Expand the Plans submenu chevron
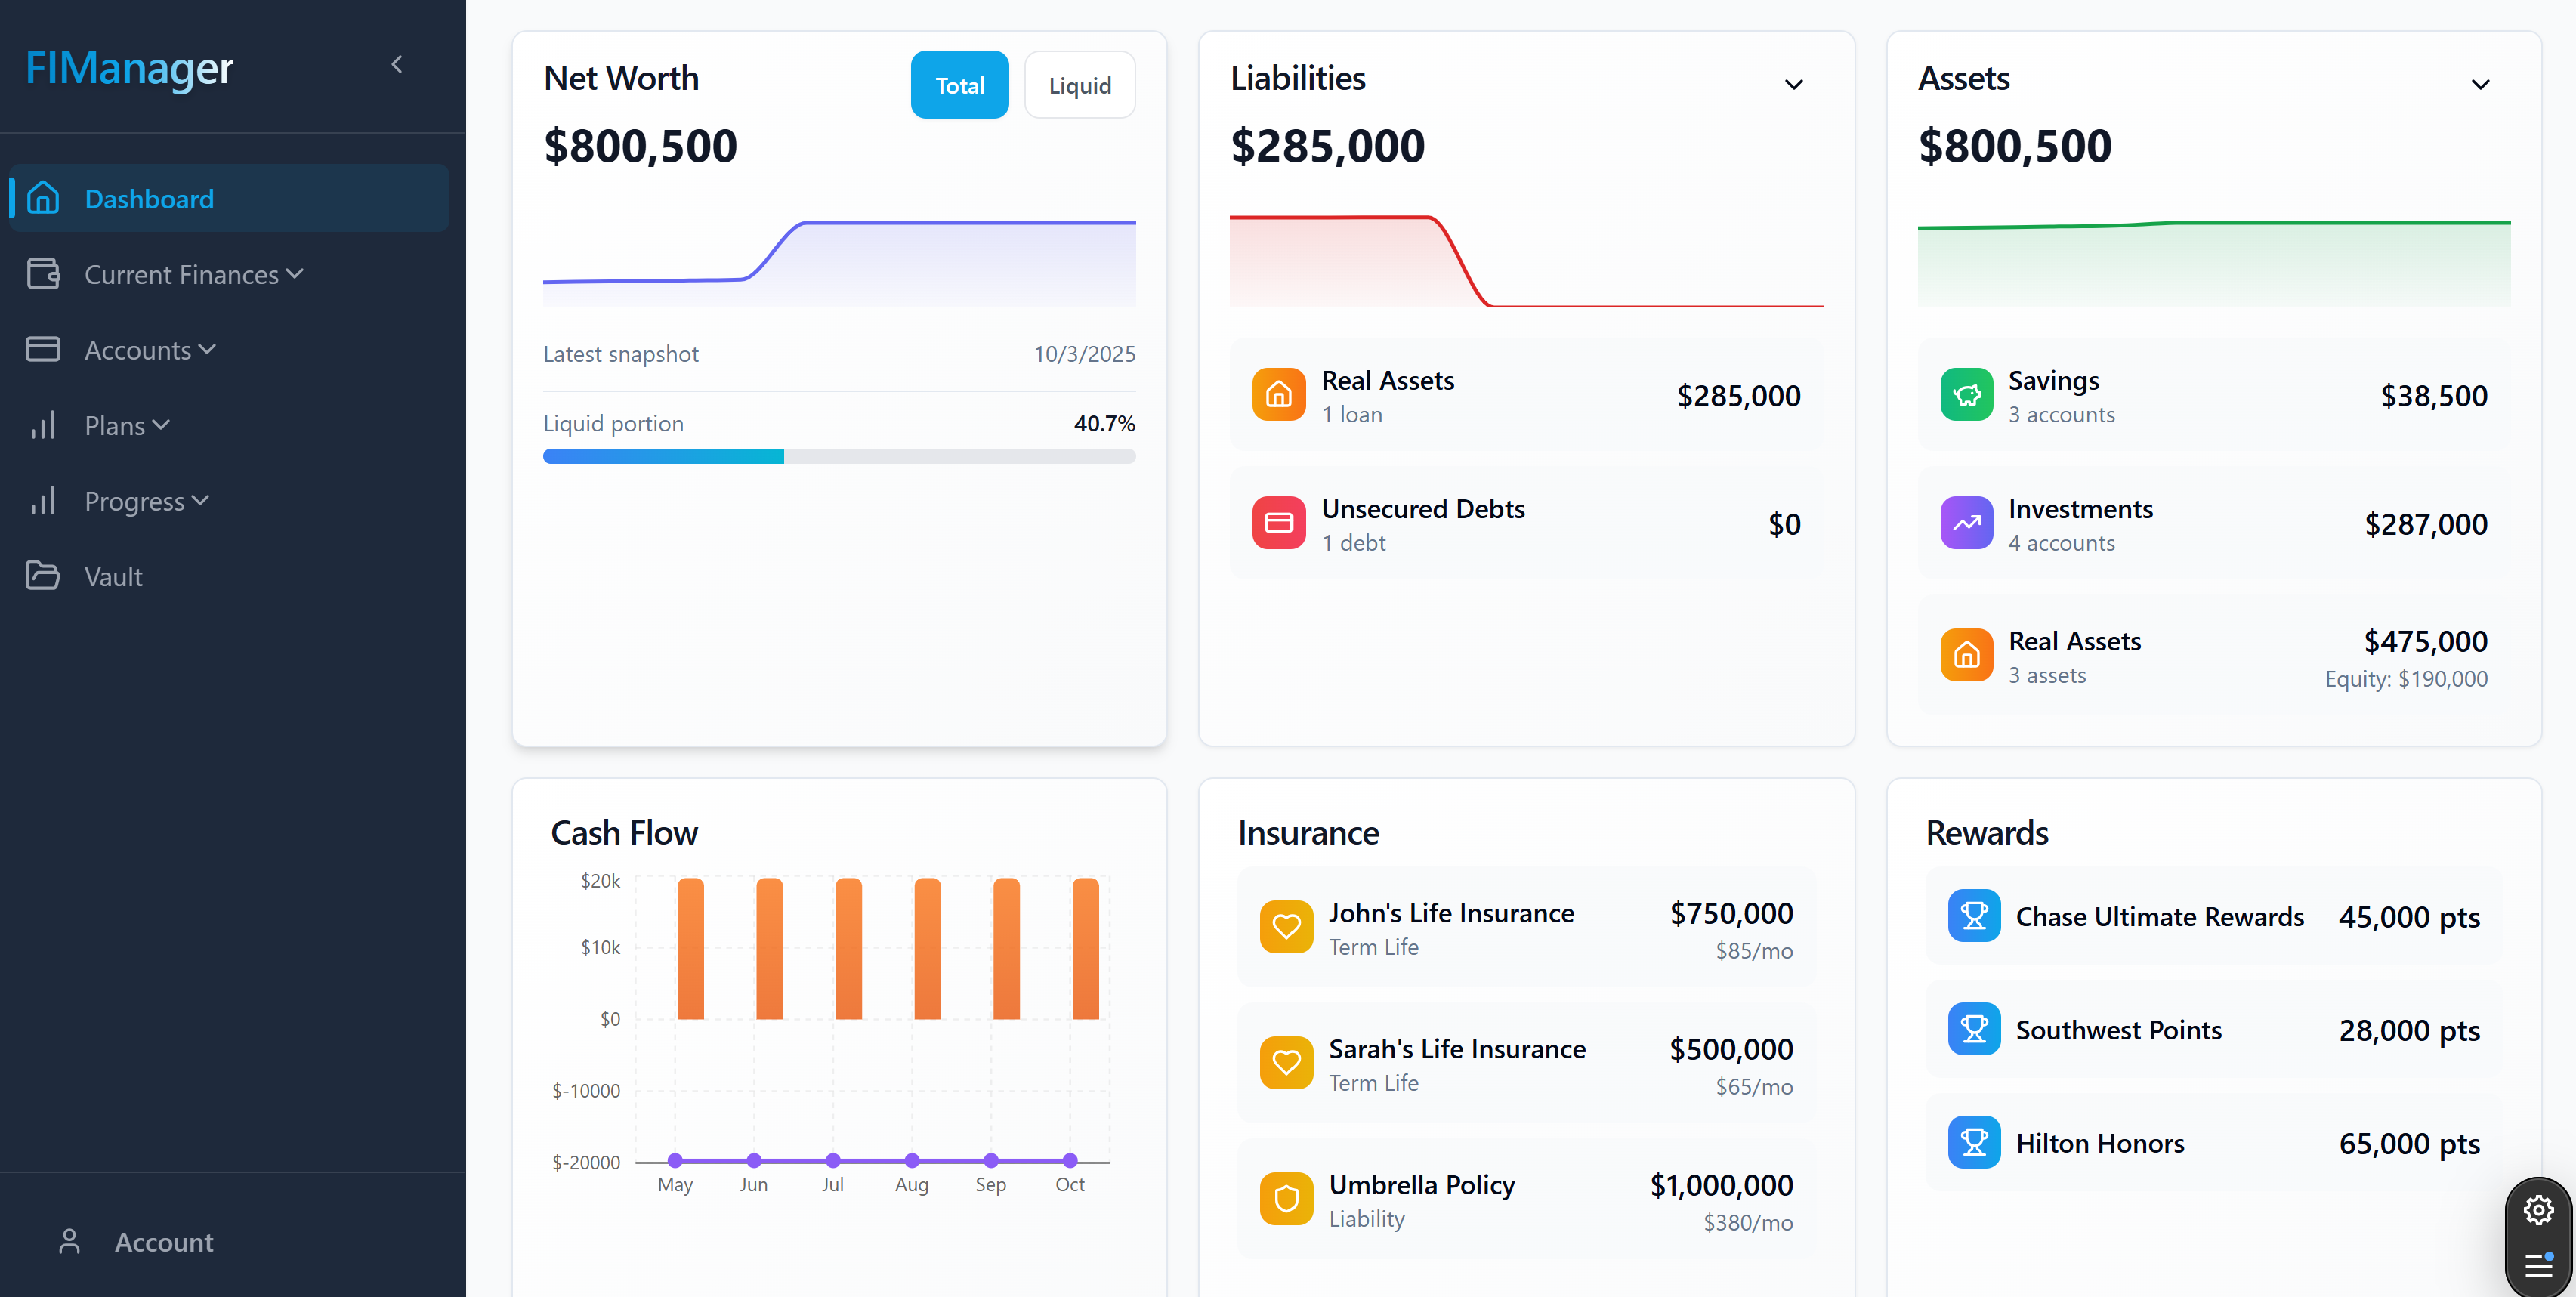The image size is (2576, 1297). pyautogui.click(x=161, y=424)
